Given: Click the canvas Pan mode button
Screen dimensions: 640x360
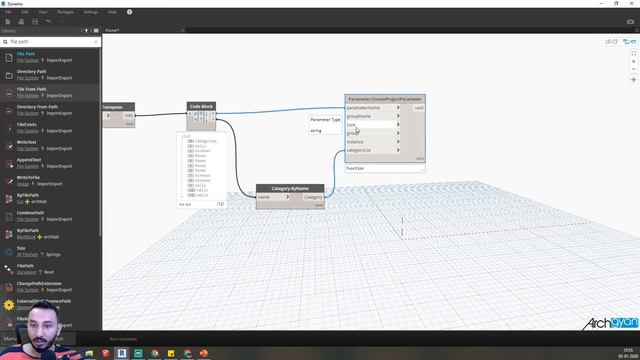Looking at the screenshot, I should (633, 80).
